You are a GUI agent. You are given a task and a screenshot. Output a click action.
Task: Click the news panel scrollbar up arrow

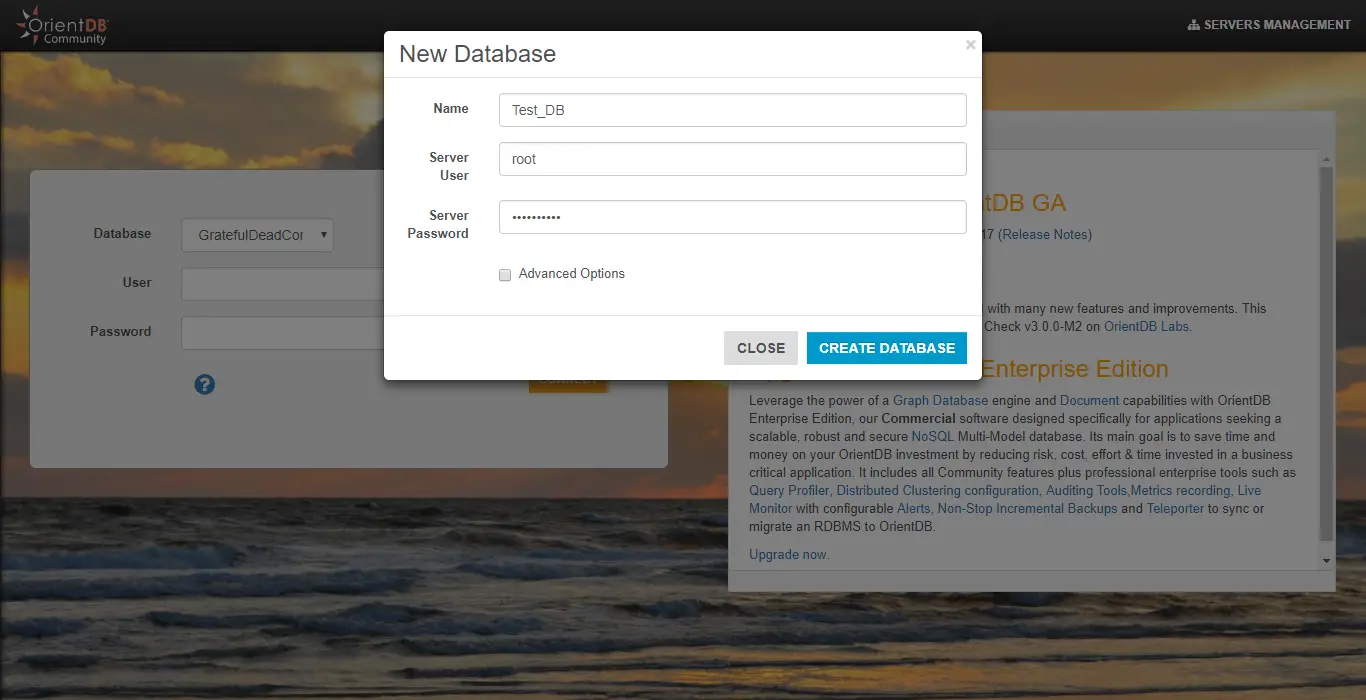click(1326, 159)
